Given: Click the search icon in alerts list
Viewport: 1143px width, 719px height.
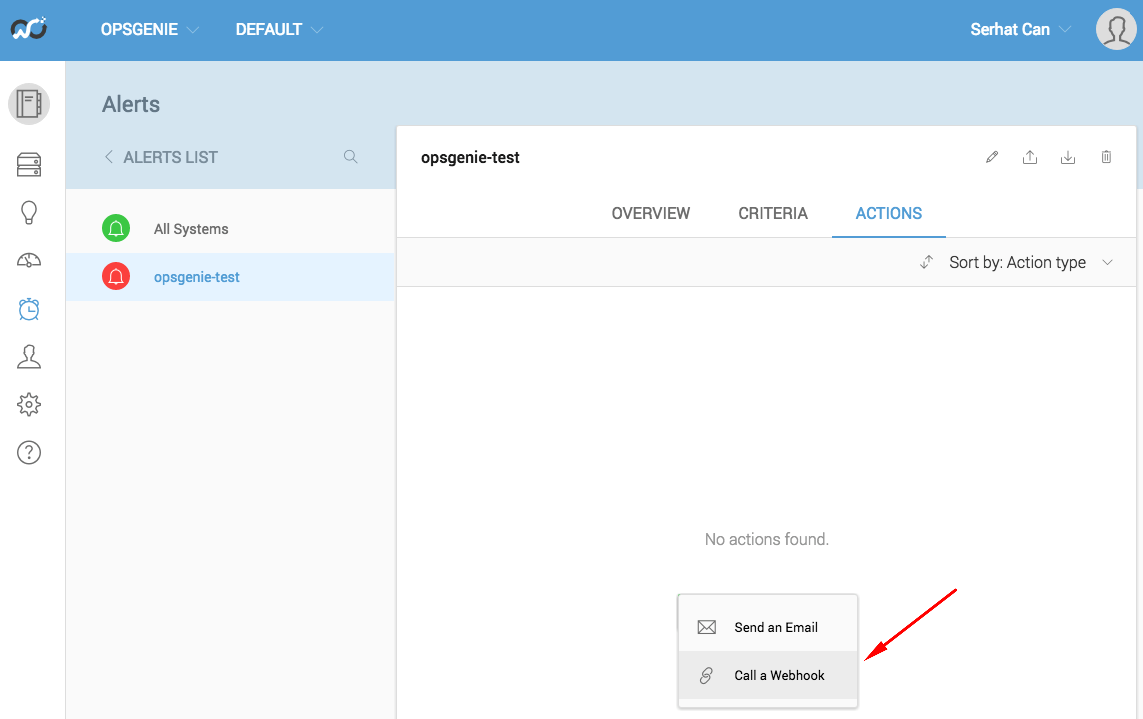Looking at the screenshot, I should coord(351,157).
